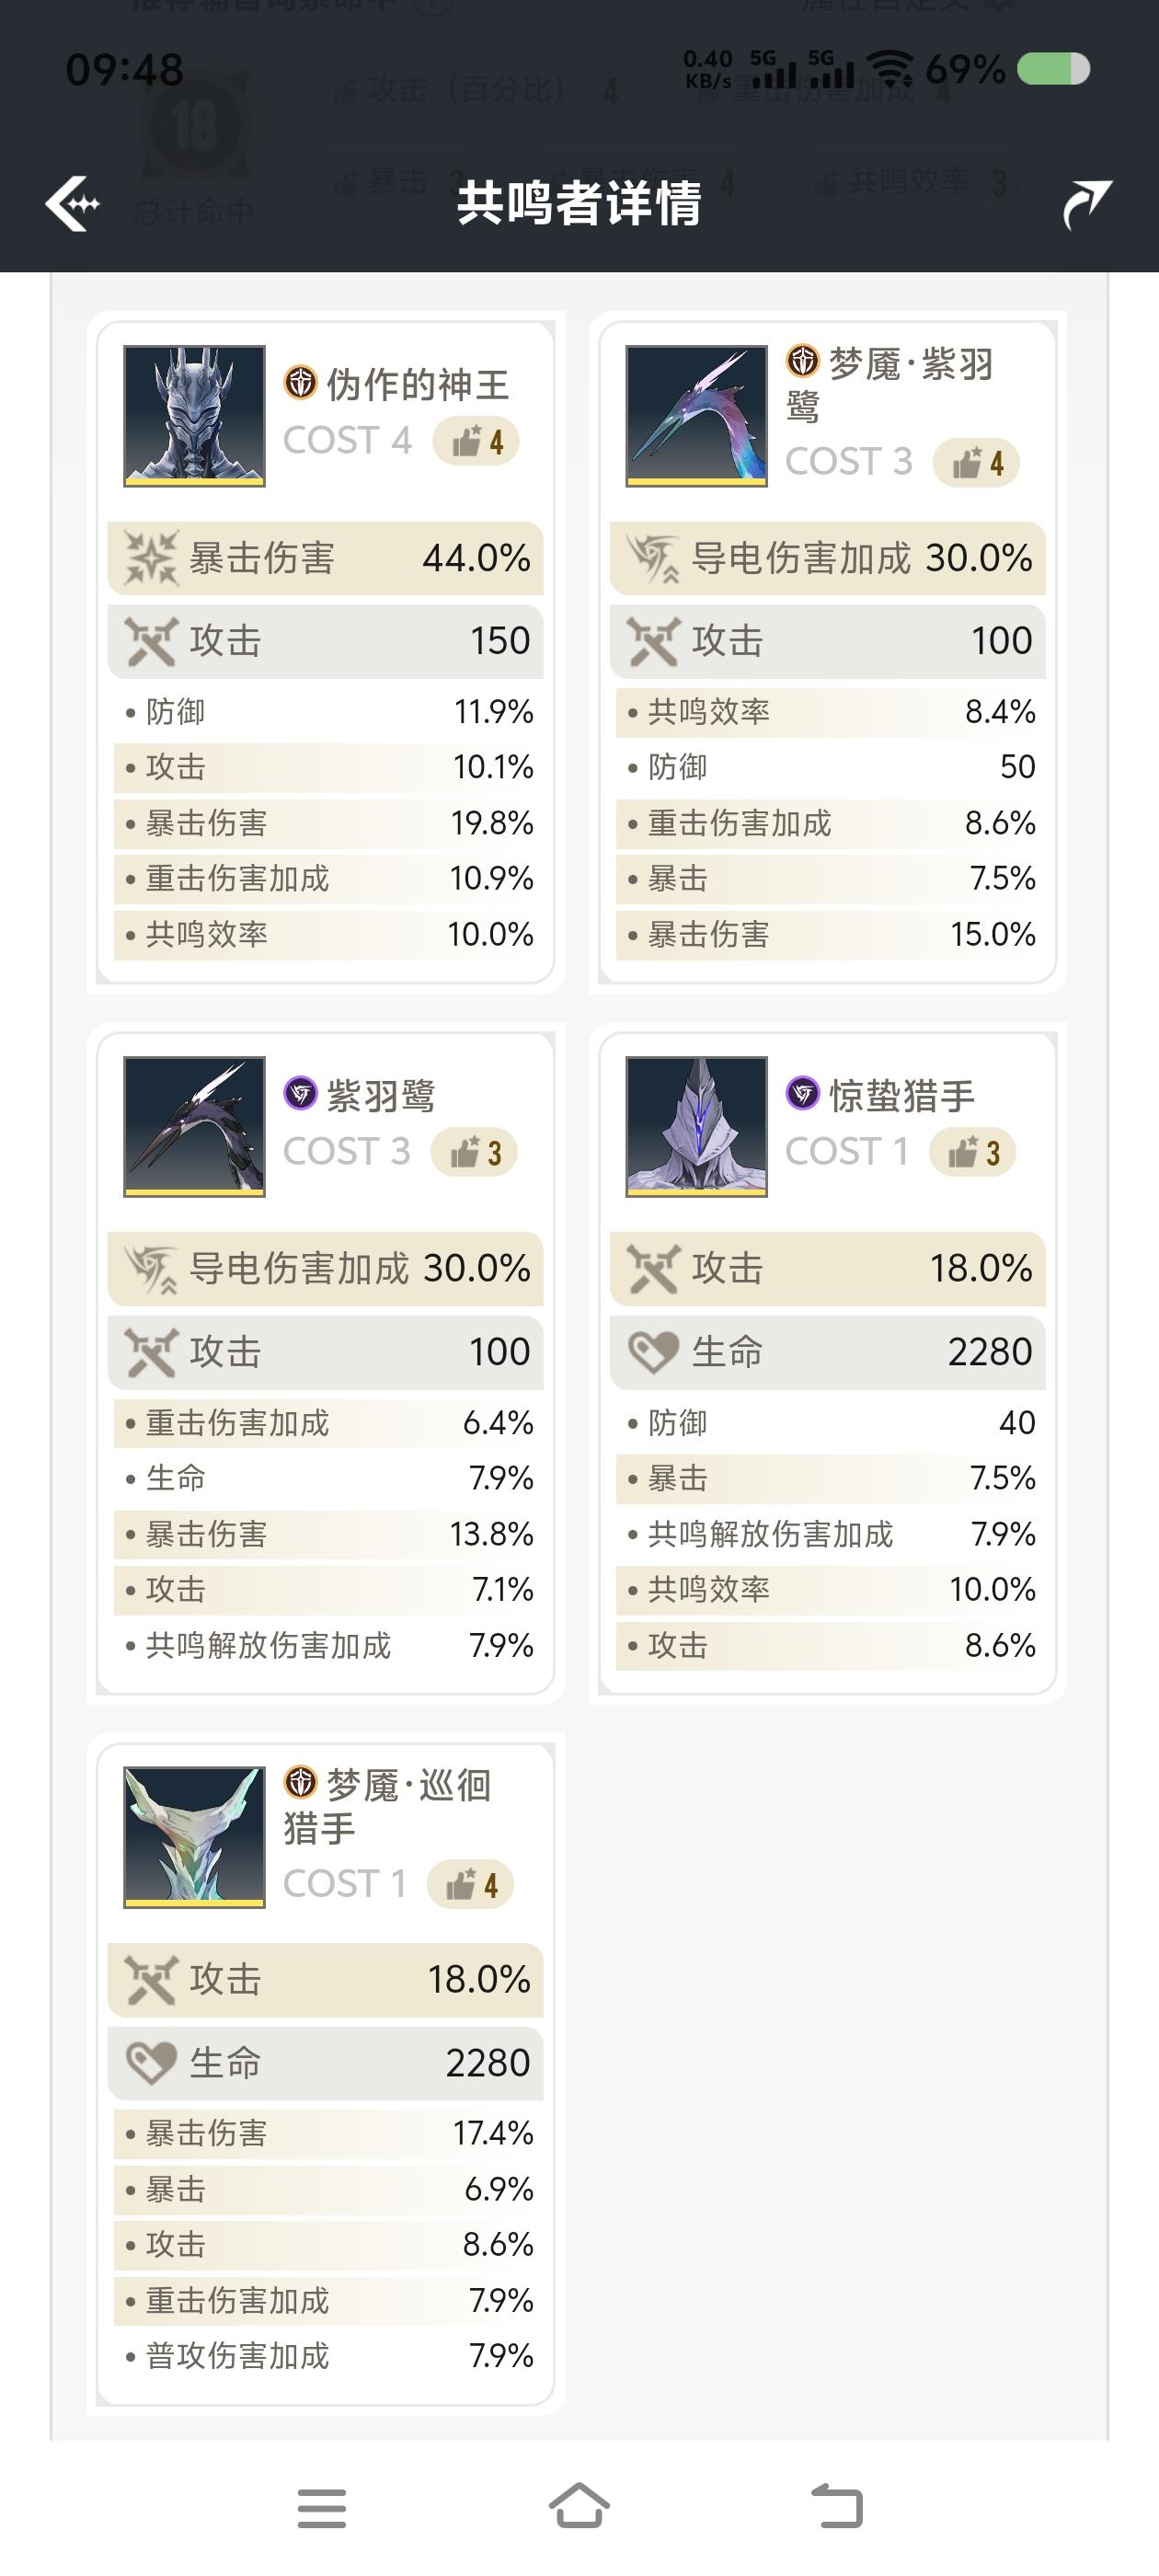Tap thumbs-up badge on 梦魇·紫羽鹭
Viewport: 1159px width, 2576px height.
tap(976, 463)
